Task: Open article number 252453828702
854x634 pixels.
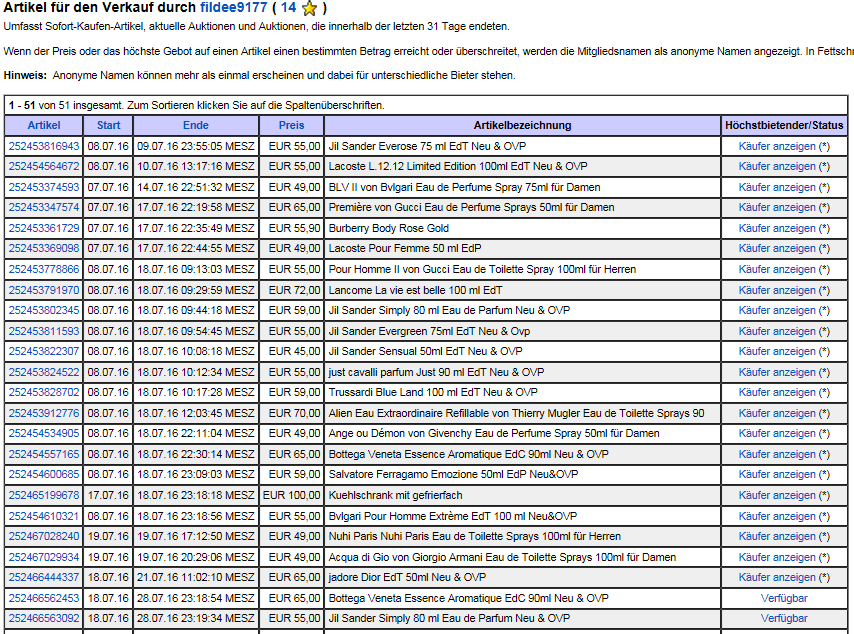Action: [44, 392]
